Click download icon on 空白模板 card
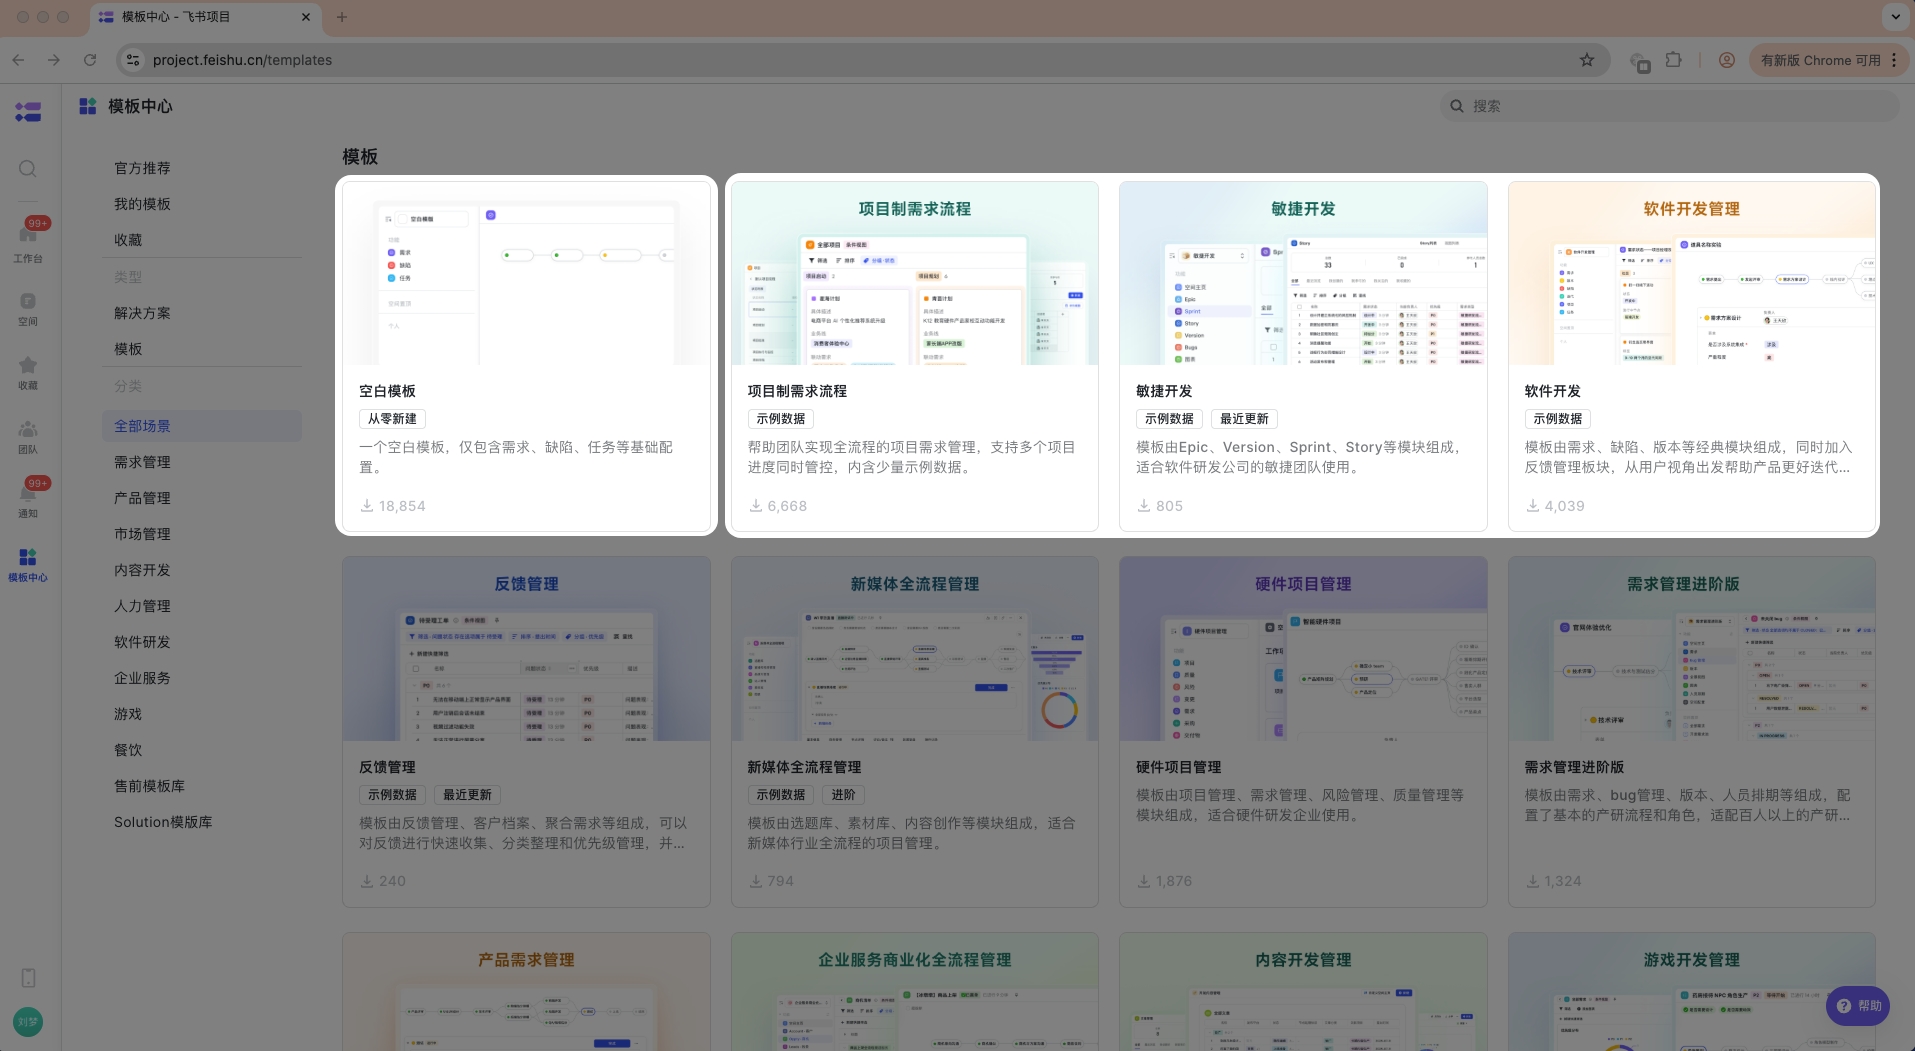The width and height of the screenshot is (1915, 1051). (367, 506)
